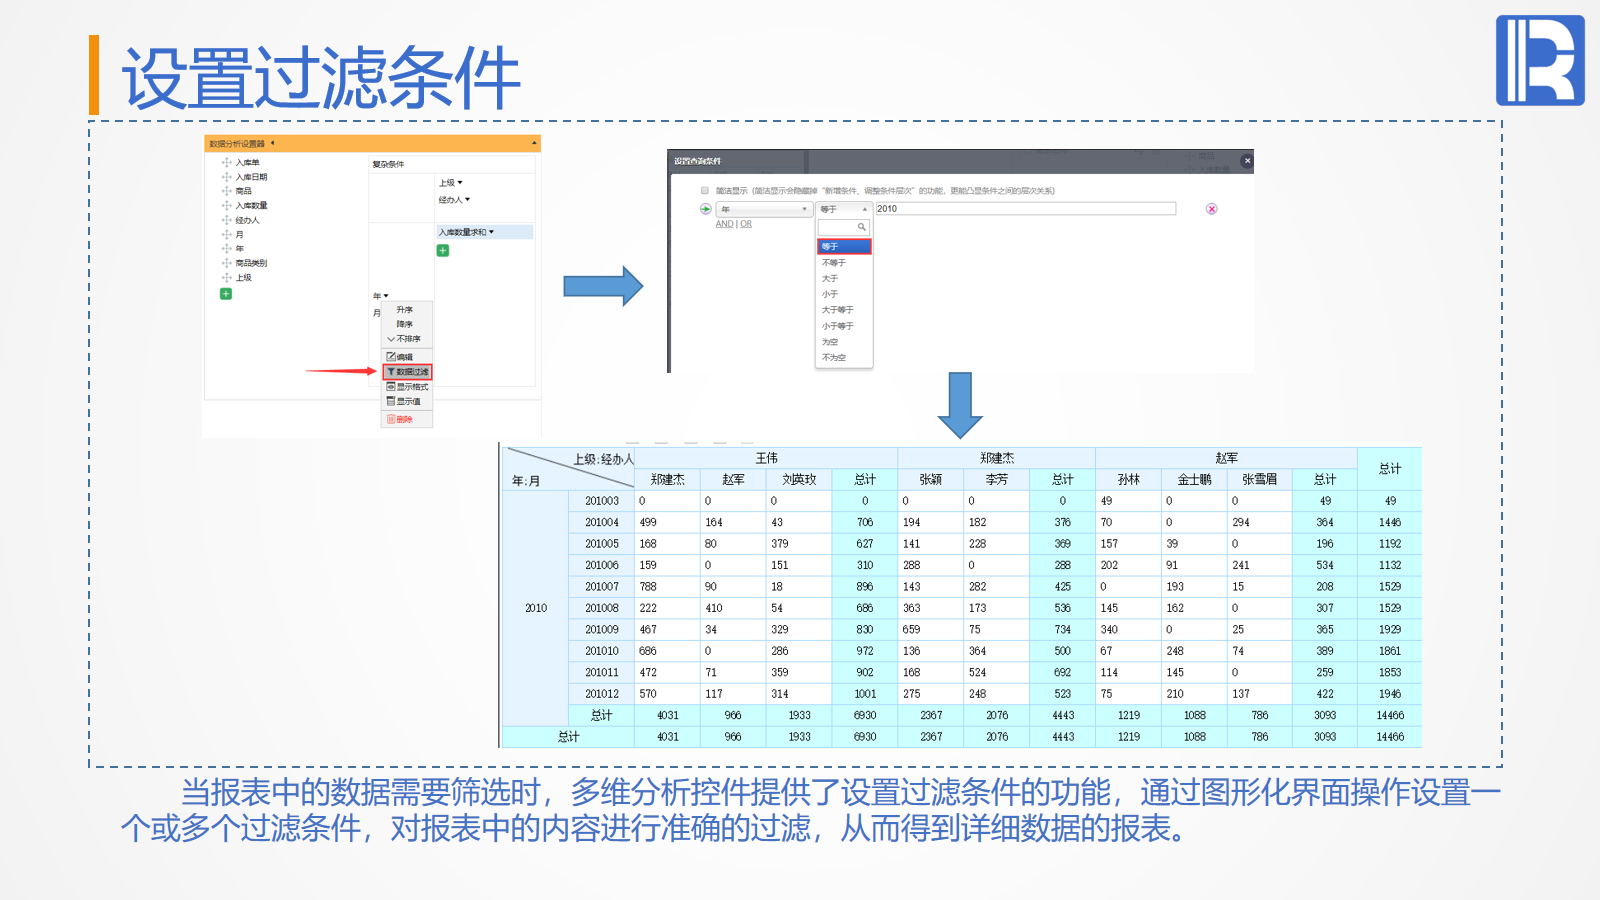1600x900 pixels.
Task: Click the green arrow add-condition icon
Action: [x=706, y=209]
